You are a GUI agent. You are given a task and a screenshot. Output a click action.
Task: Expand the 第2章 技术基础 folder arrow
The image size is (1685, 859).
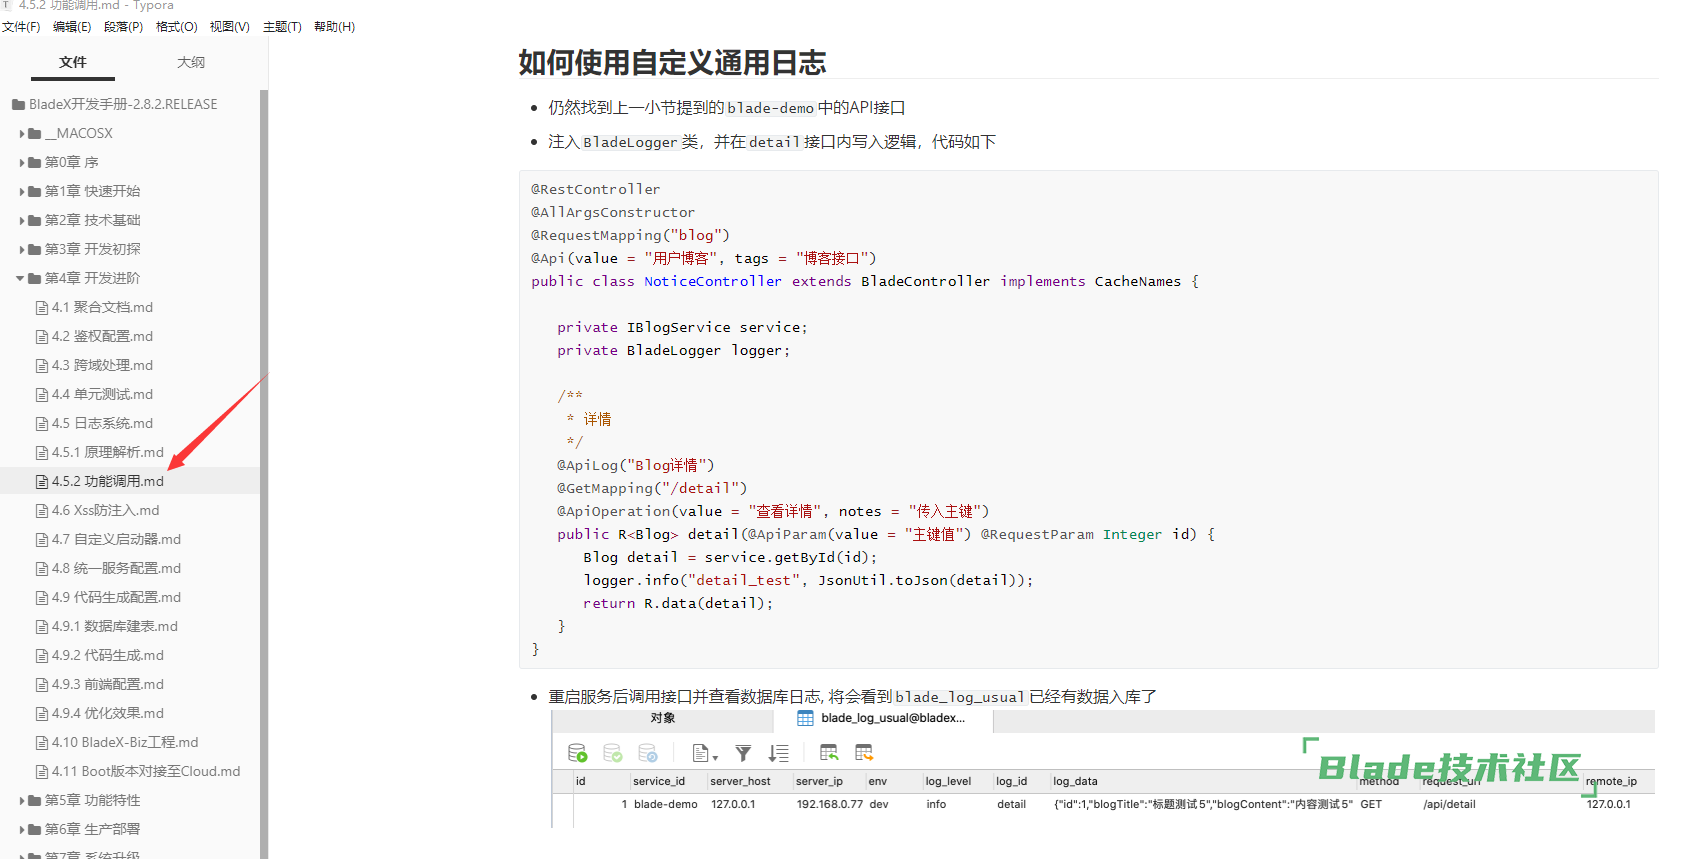point(22,221)
